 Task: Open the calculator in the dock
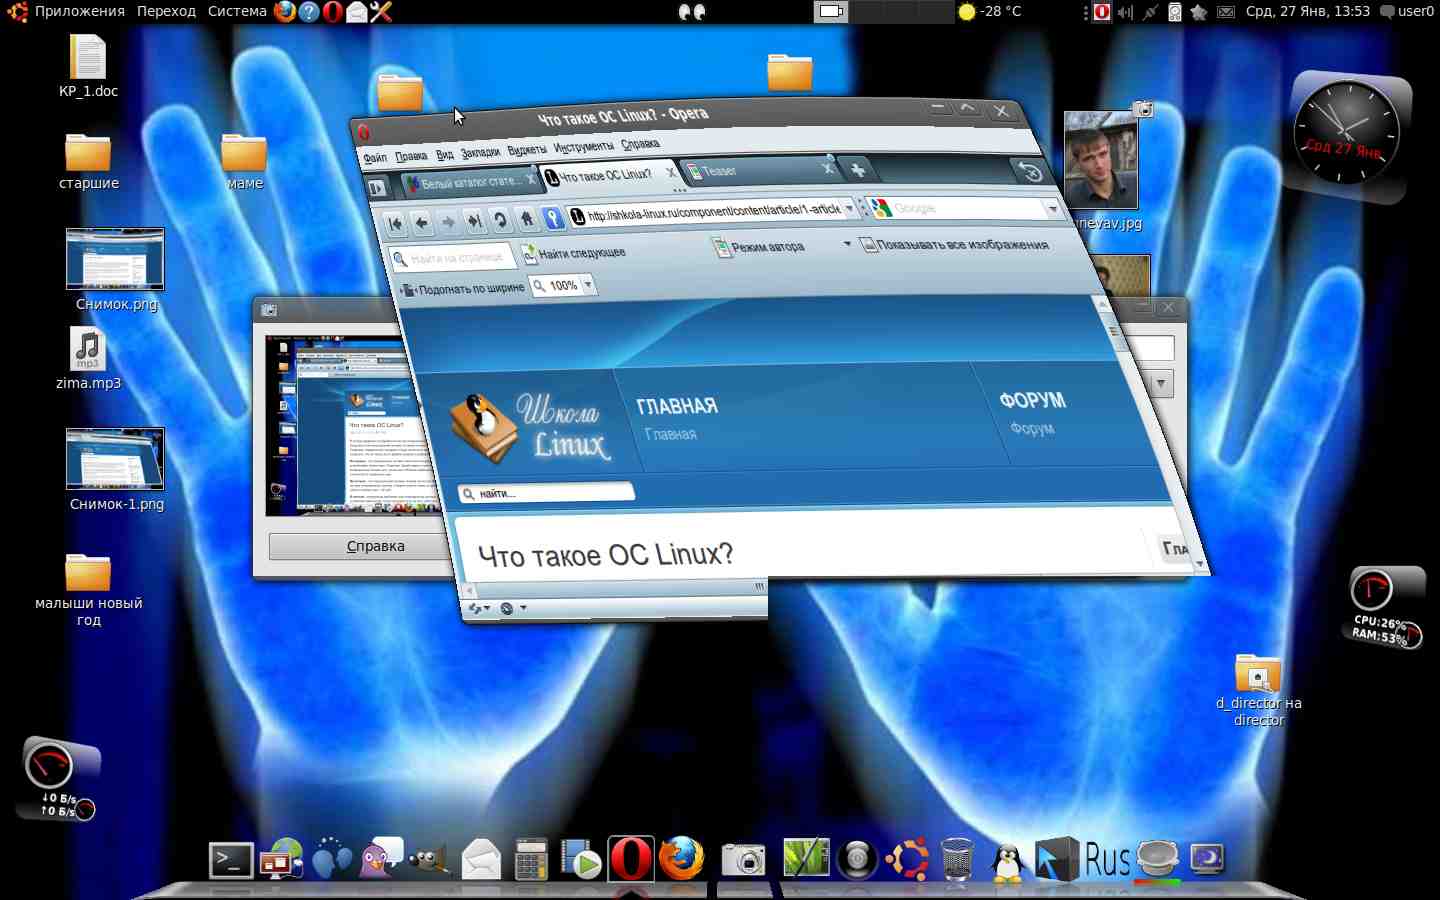click(531, 860)
